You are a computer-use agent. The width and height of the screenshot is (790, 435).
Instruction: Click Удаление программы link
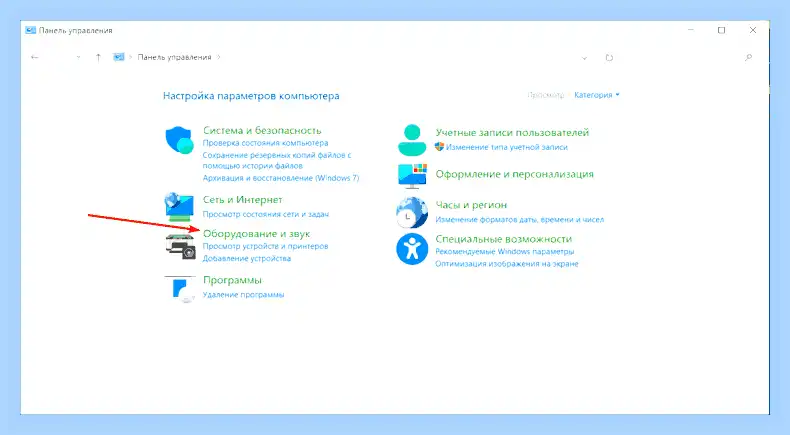(243, 295)
